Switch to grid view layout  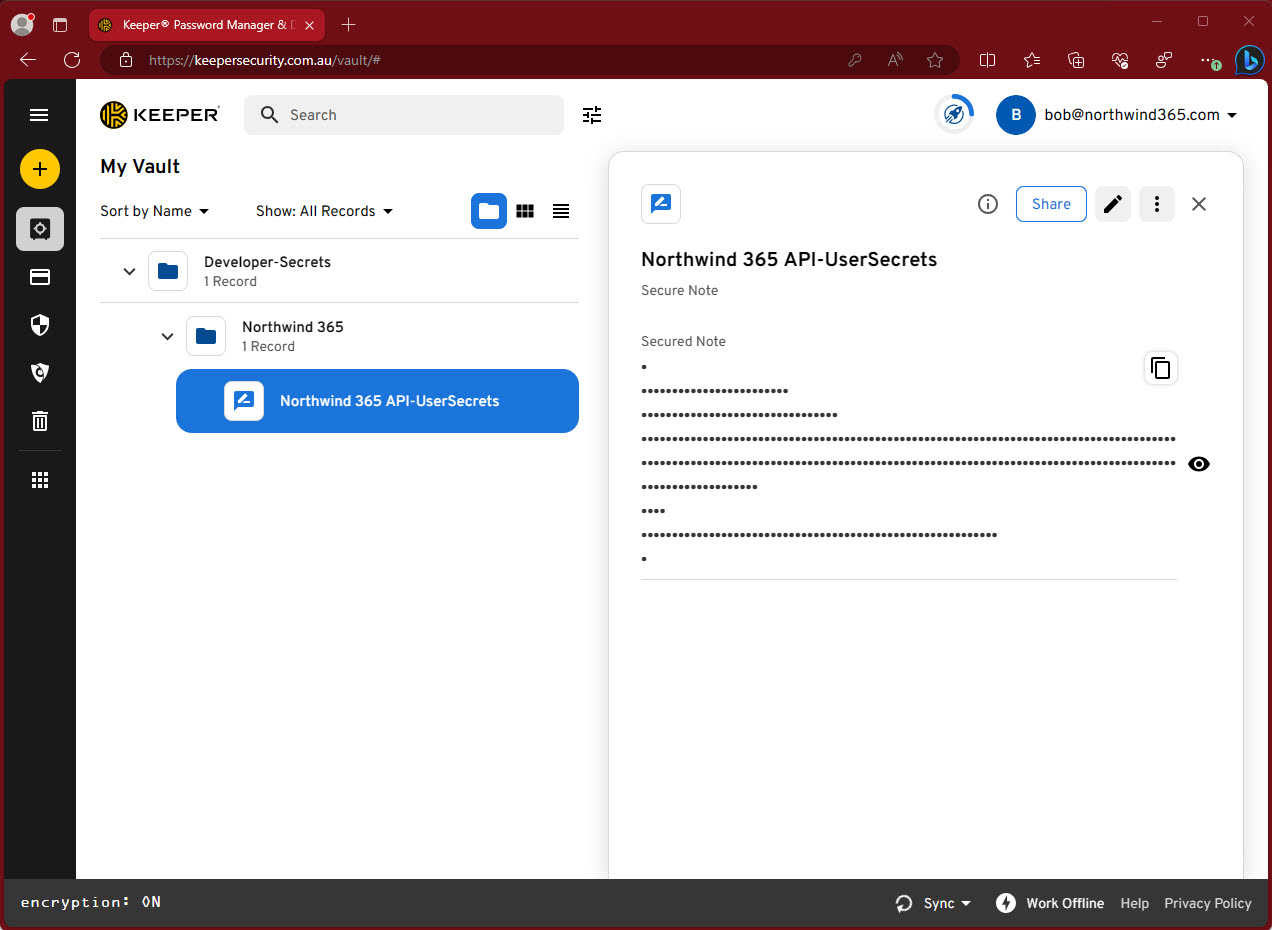pyautogui.click(x=525, y=211)
